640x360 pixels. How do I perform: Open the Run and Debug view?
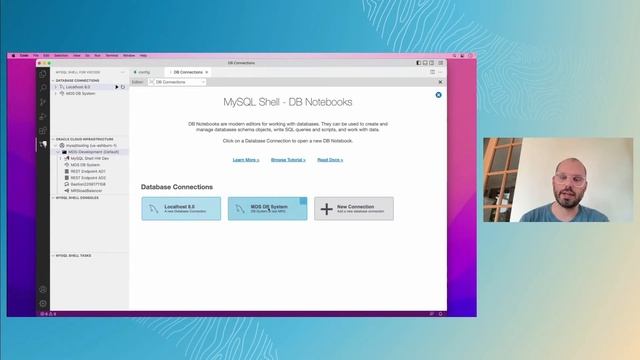43,116
